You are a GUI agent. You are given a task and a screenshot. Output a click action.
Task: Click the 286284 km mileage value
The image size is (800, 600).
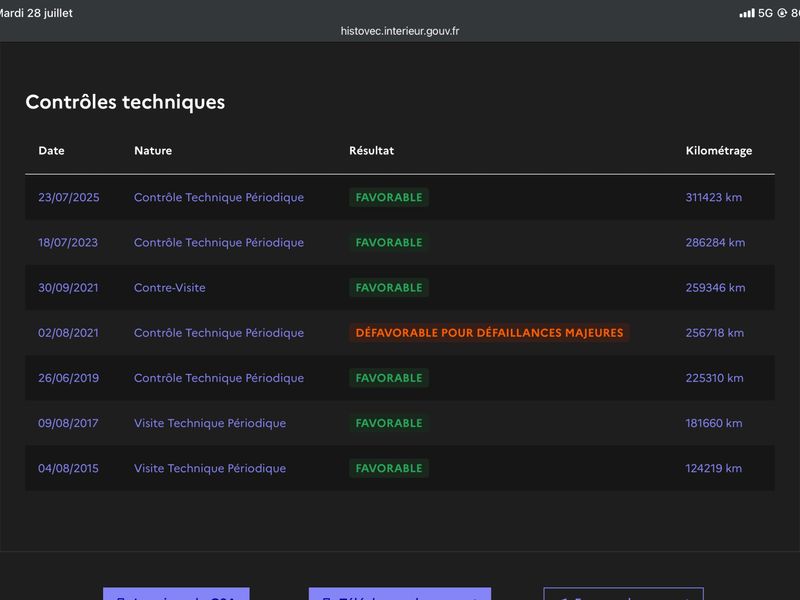pos(715,242)
